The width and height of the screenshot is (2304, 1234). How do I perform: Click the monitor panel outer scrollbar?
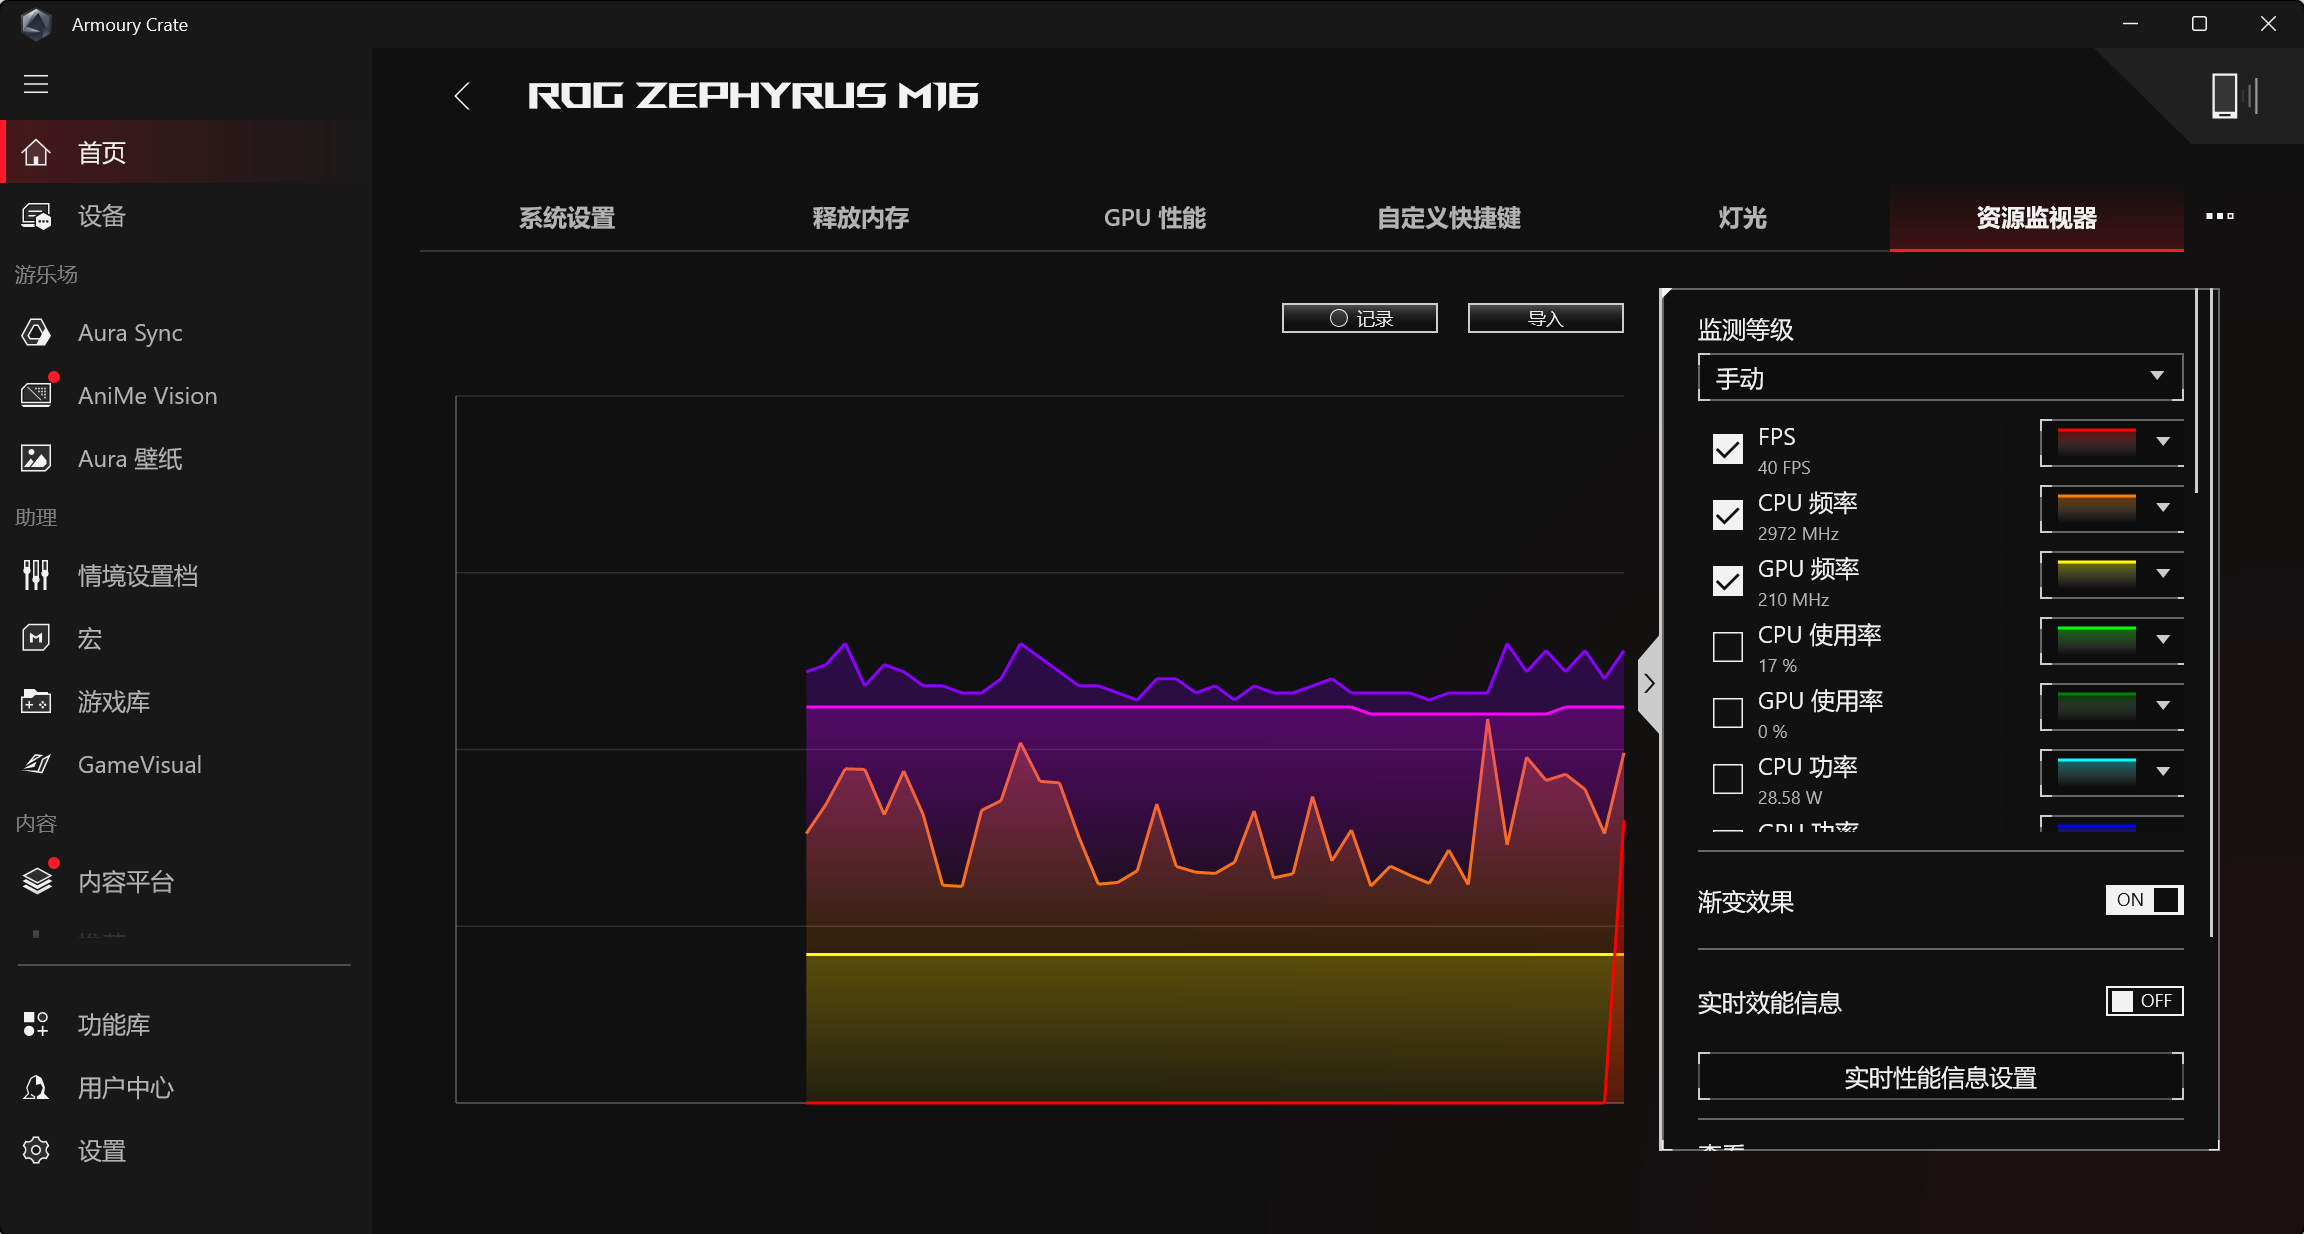(2211, 614)
